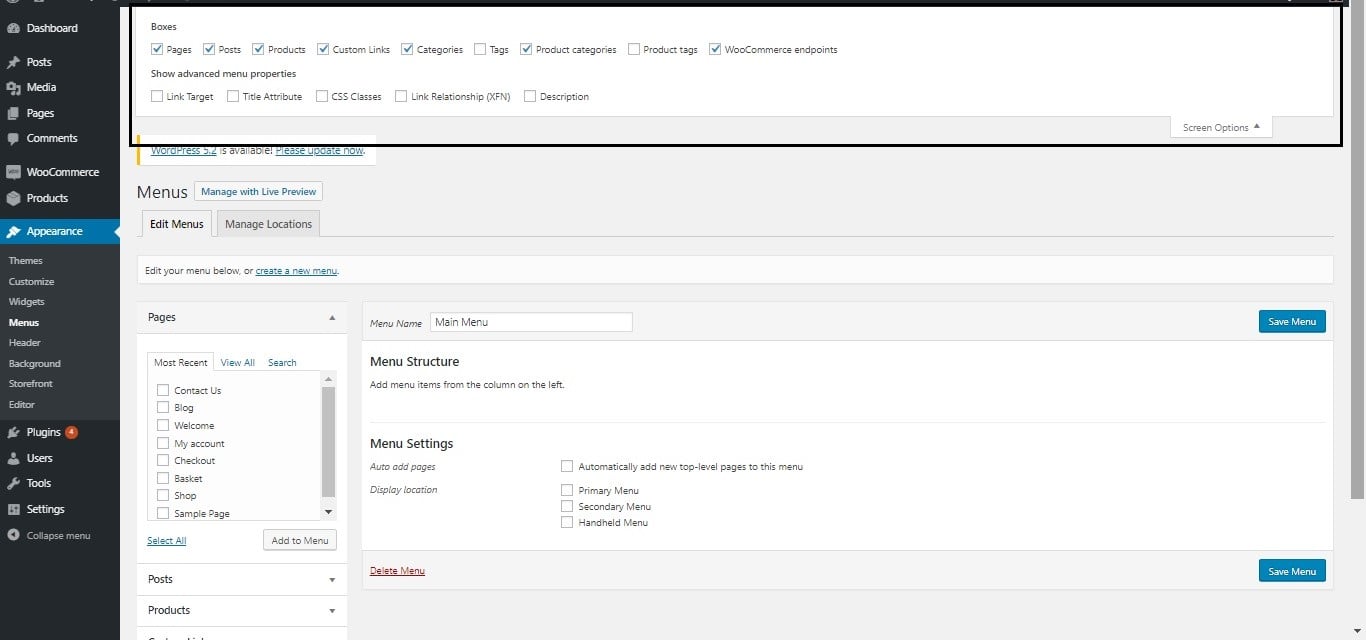Click the Media library icon
Viewport: 1366px width, 640px height.
click(x=13, y=88)
